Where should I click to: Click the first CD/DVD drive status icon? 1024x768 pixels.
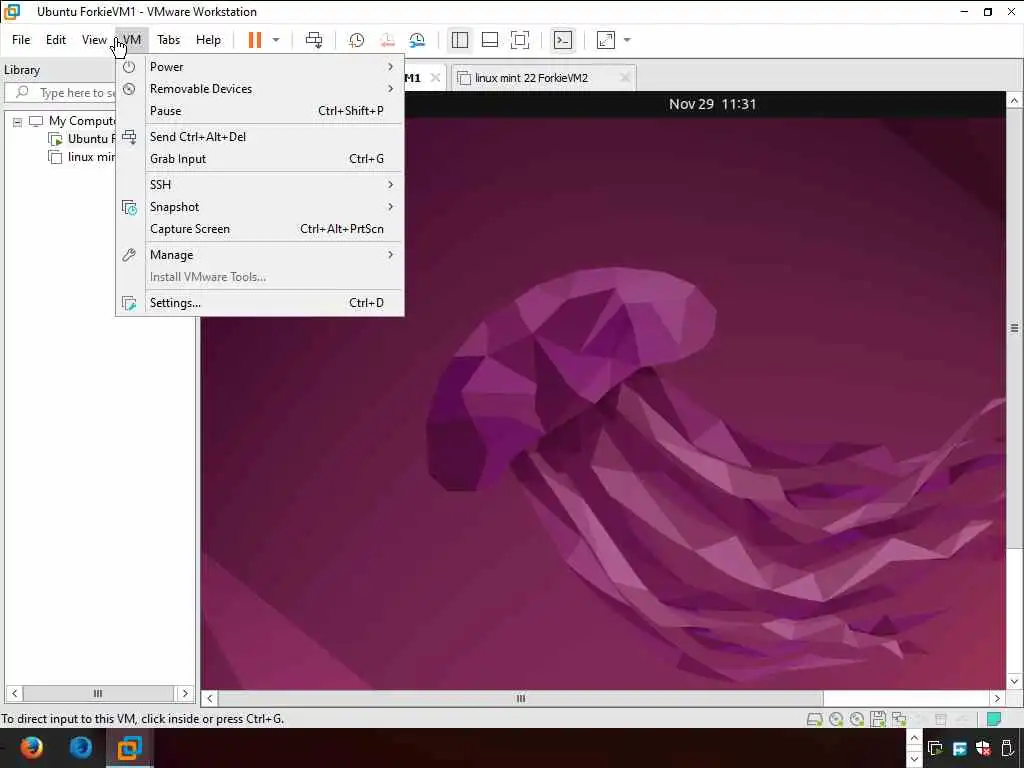(836, 720)
